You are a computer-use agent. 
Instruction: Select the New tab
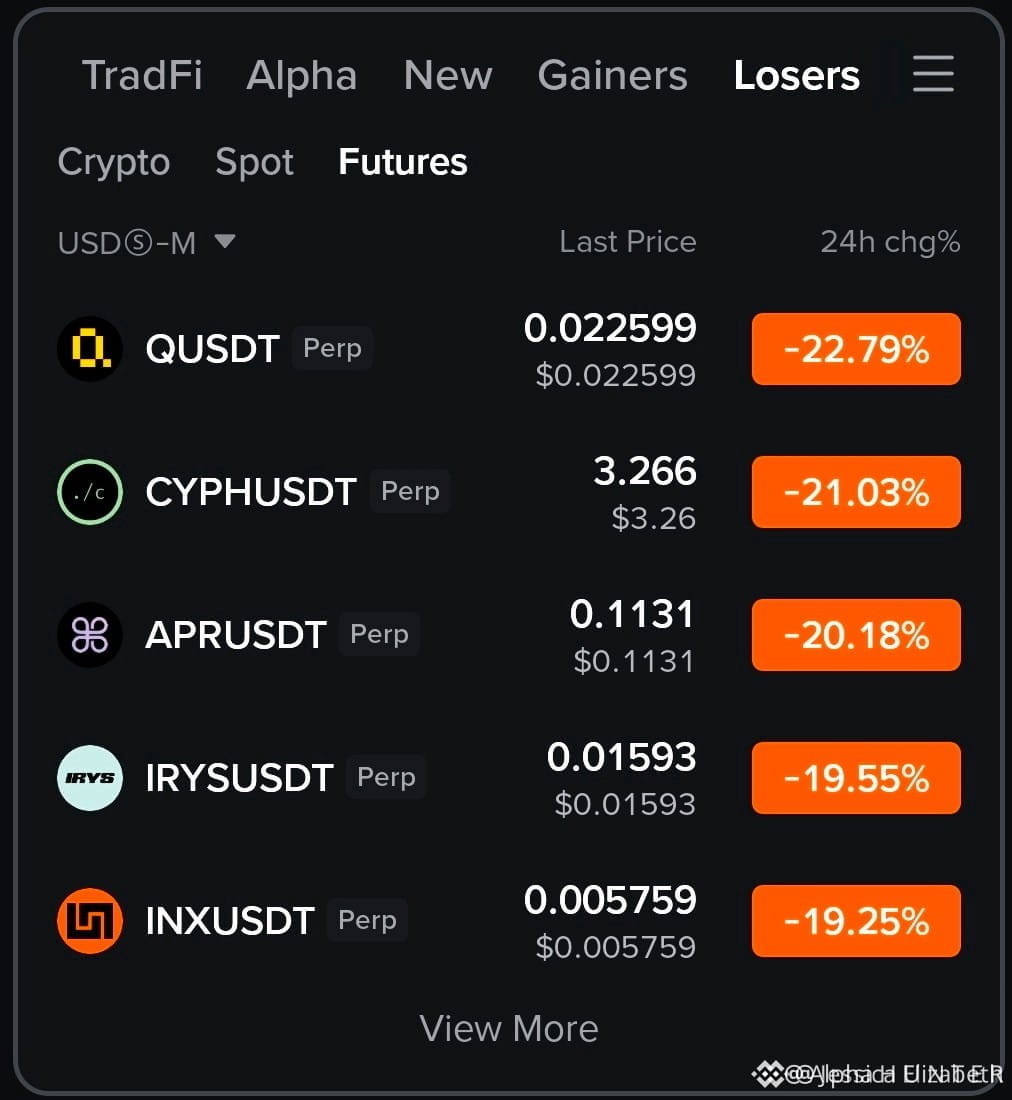coord(448,75)
